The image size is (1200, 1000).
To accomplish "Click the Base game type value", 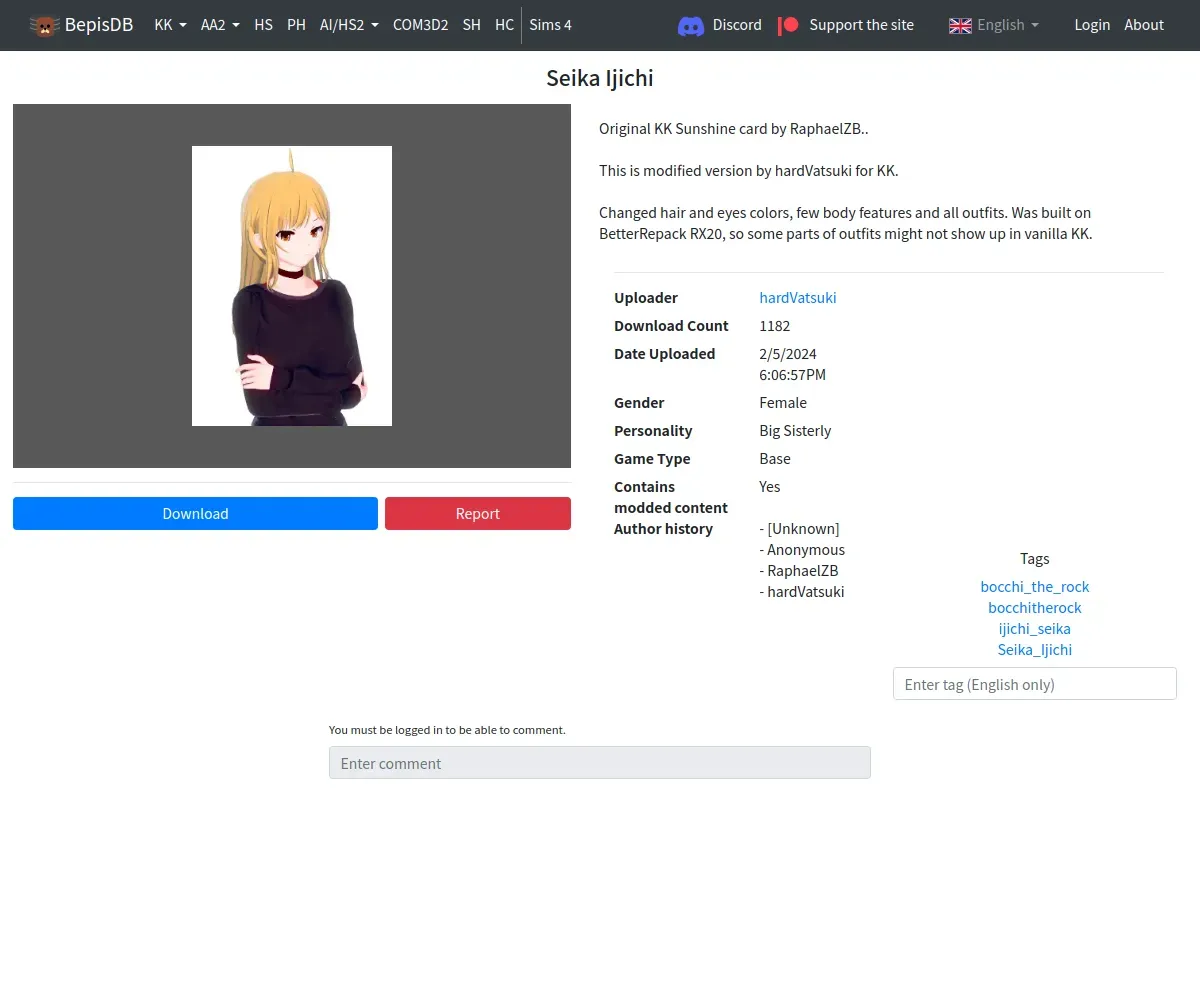I will 775,458.
